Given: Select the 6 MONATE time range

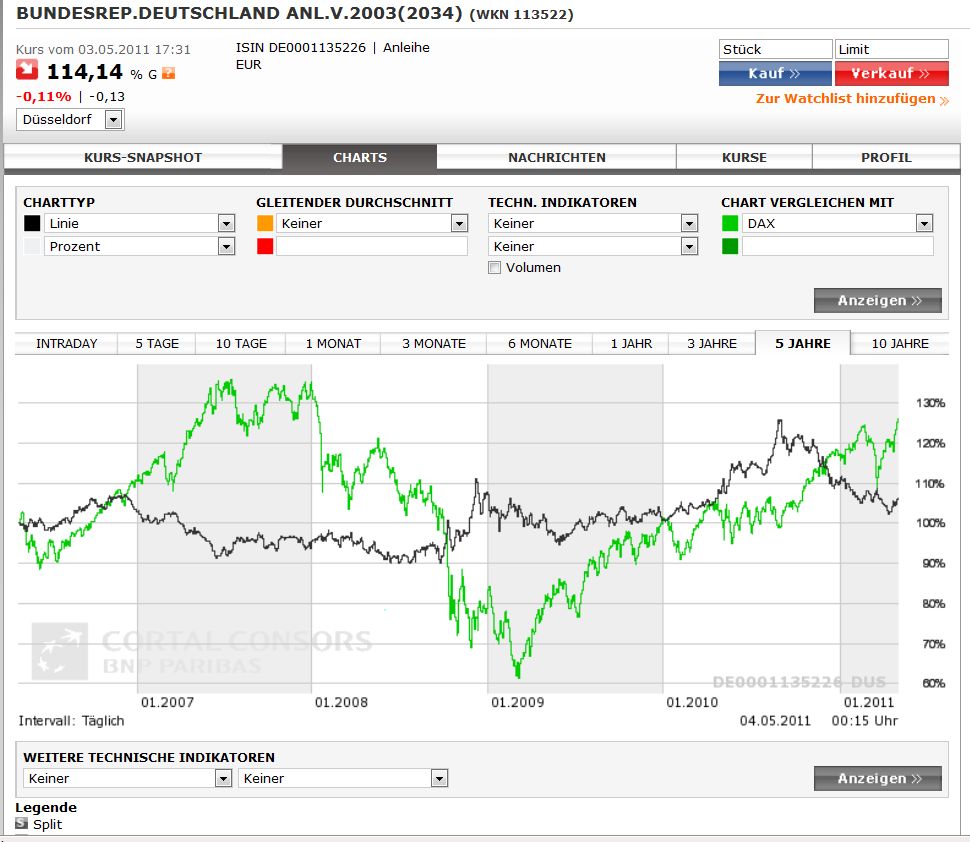Looking at the screenshot, I should tap(539, 343).
